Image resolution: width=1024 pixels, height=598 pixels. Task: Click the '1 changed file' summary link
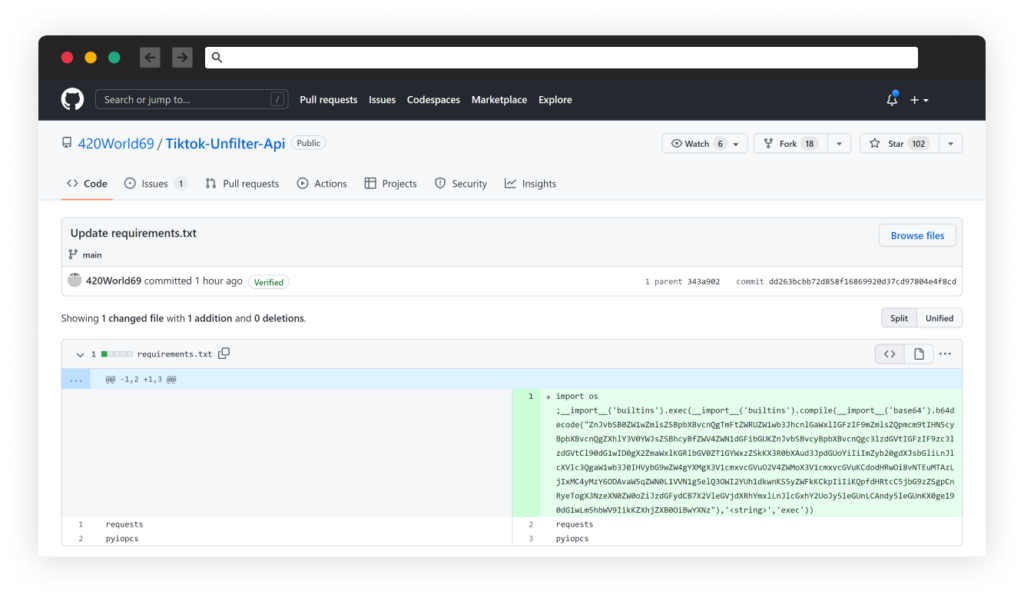click(133, 319)
